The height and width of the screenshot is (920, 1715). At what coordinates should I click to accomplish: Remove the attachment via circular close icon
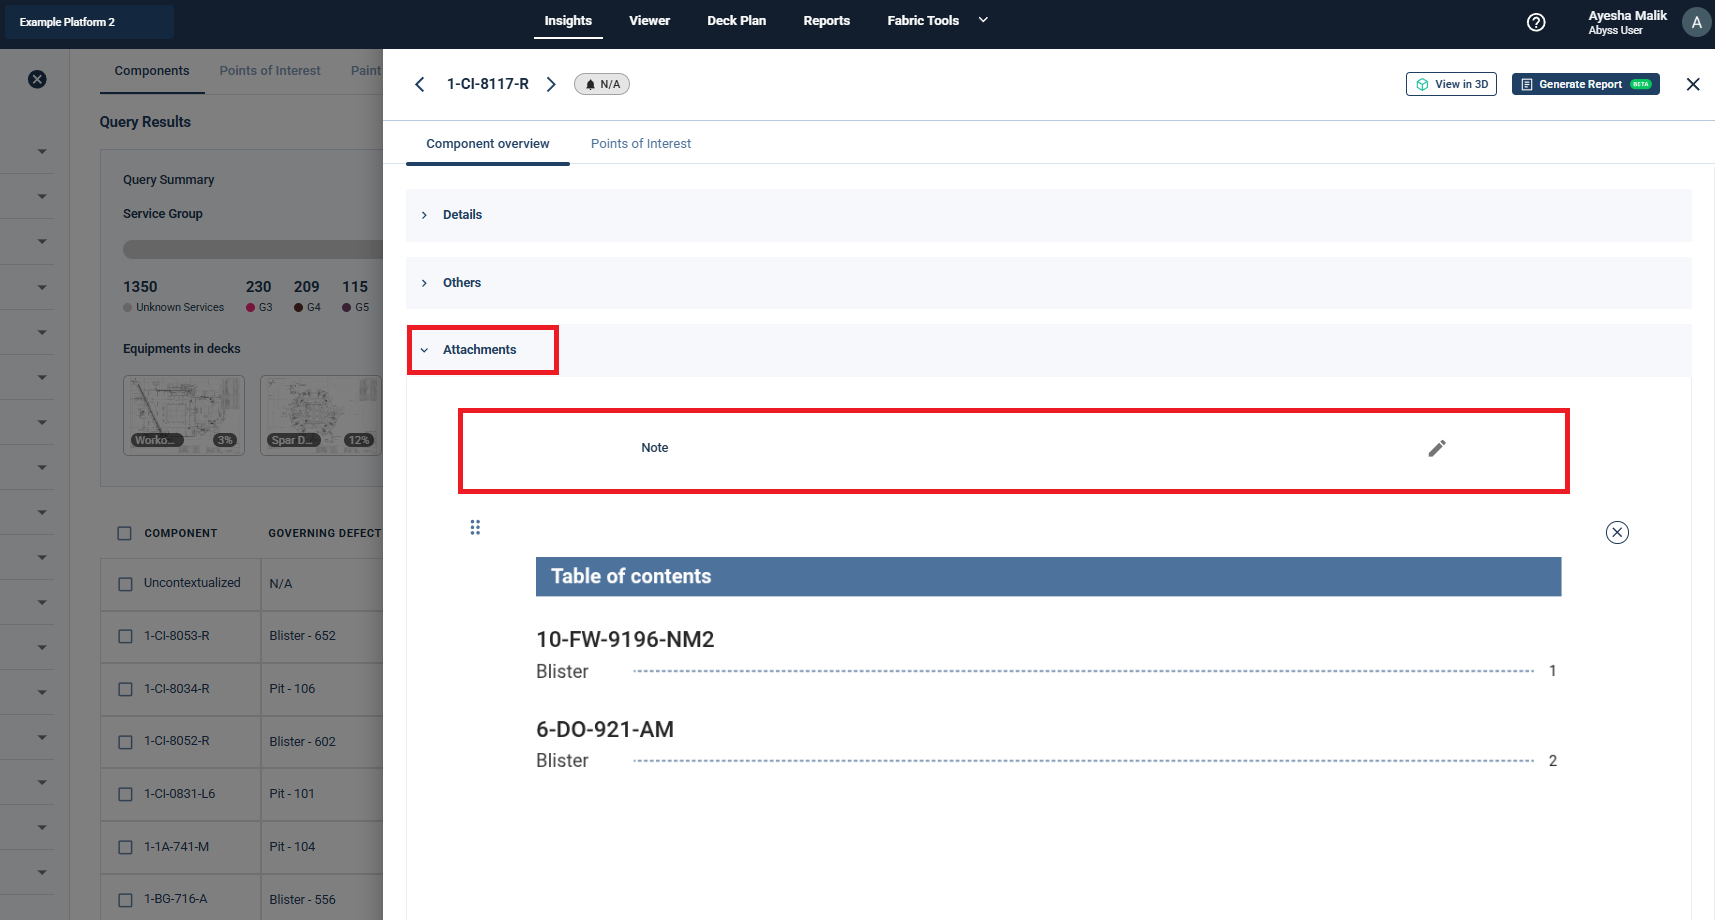coord(1617,532)
